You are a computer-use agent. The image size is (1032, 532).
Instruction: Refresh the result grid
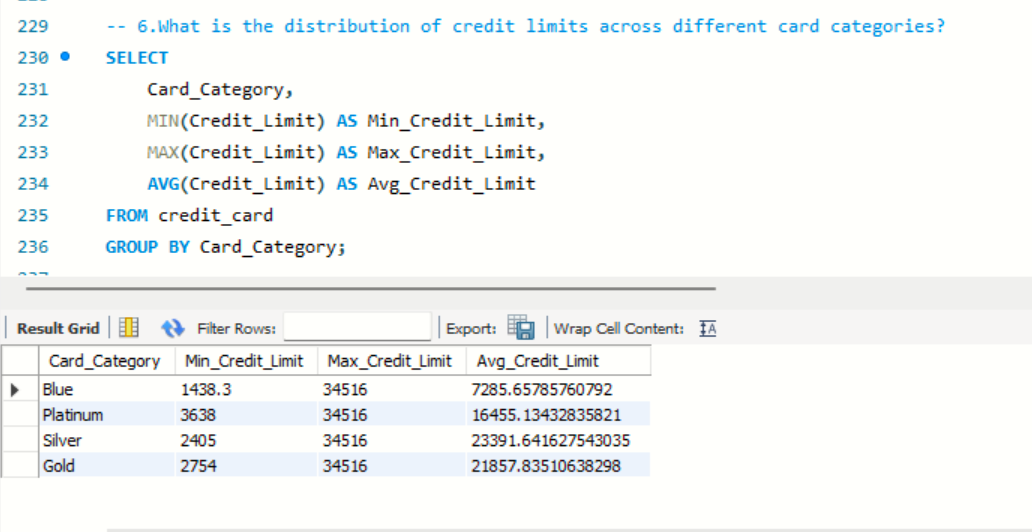[172, 327]
